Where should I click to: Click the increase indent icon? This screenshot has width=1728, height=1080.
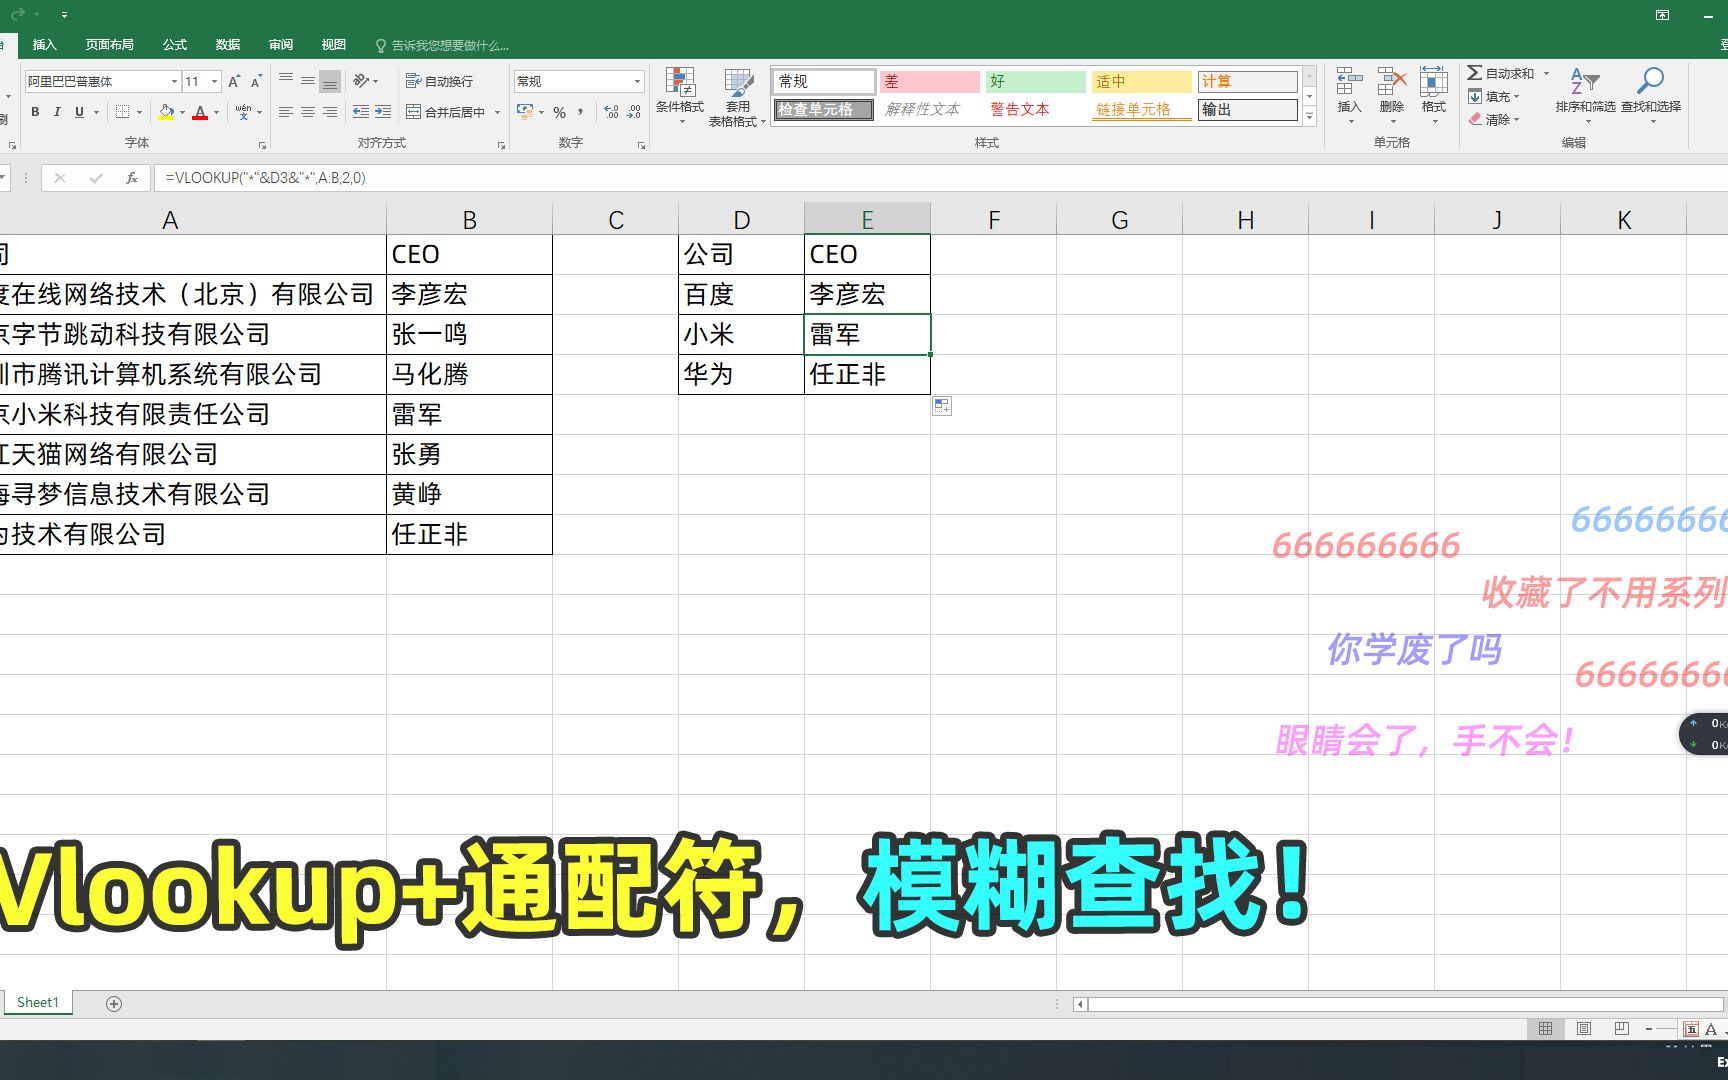click(x=383, y=112)
